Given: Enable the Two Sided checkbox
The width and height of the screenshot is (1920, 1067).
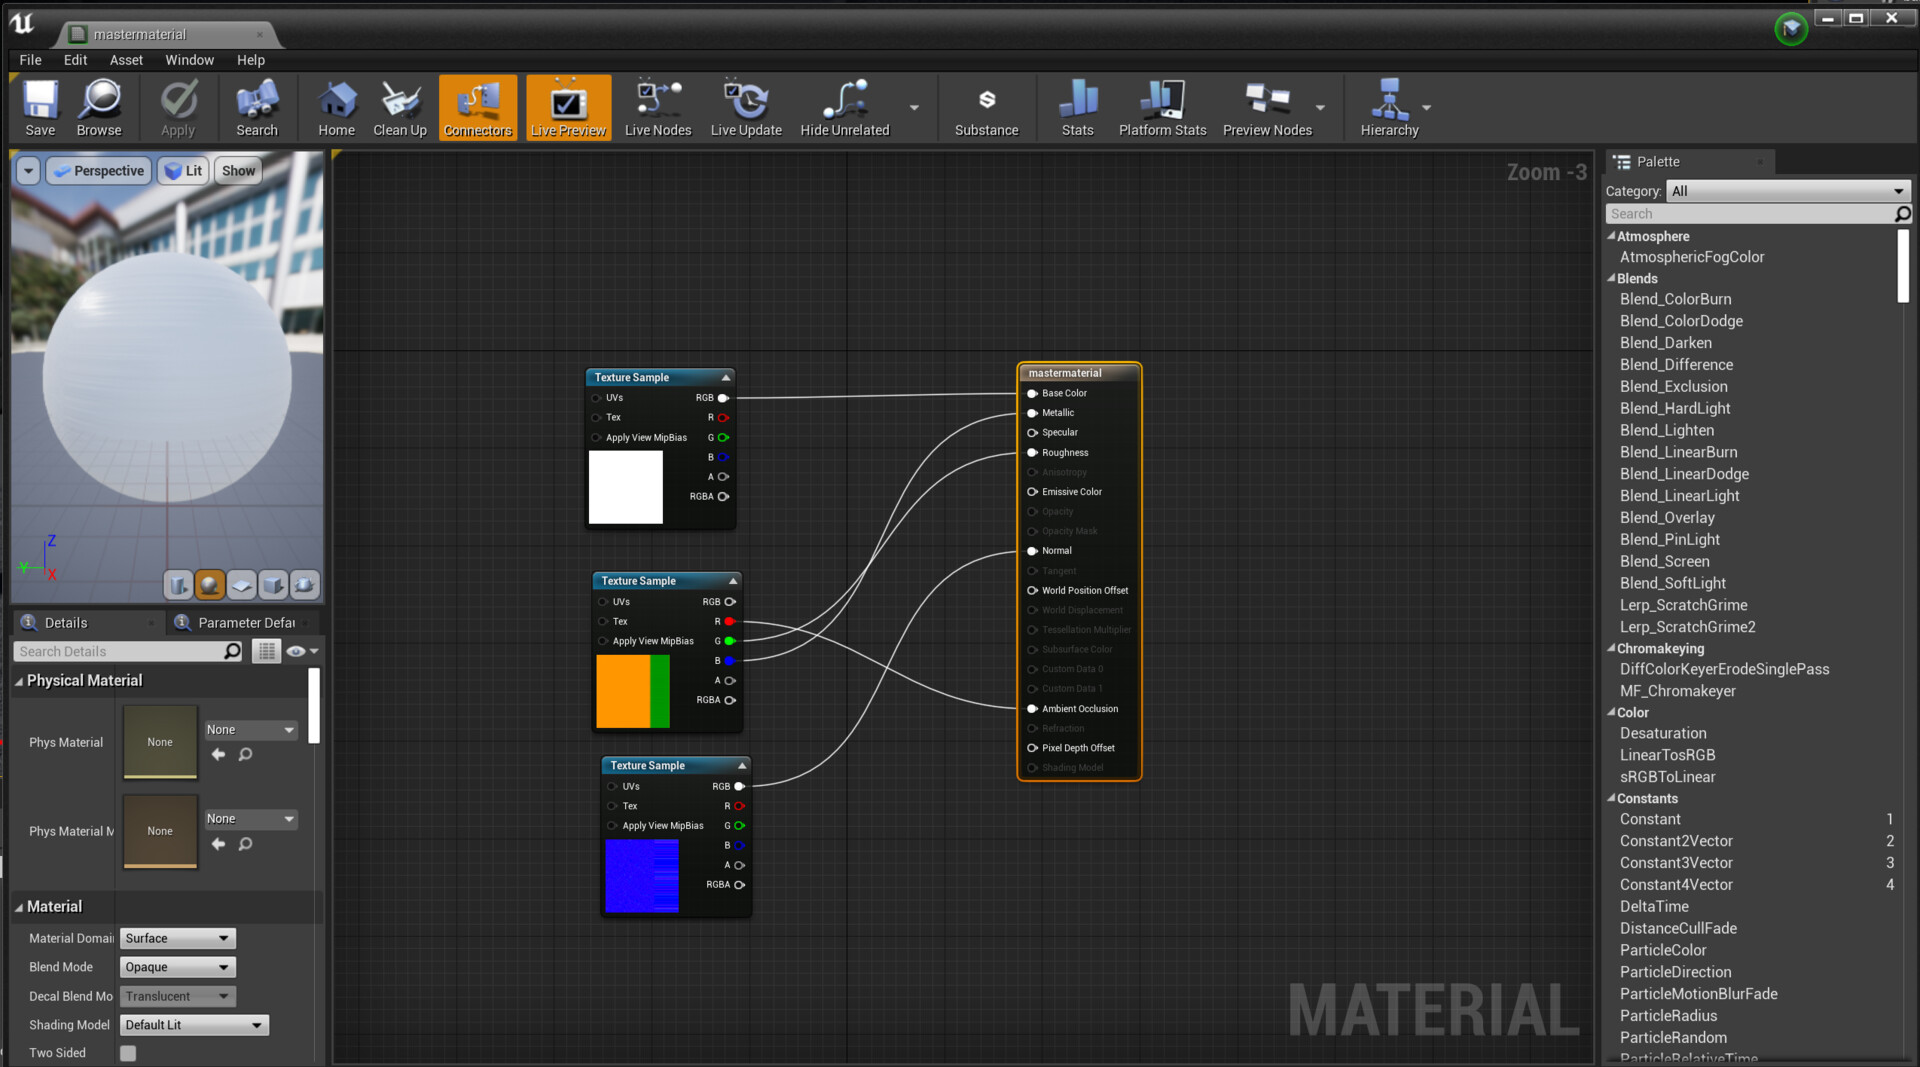Looking at the screenshot, I should point(128,1053).
